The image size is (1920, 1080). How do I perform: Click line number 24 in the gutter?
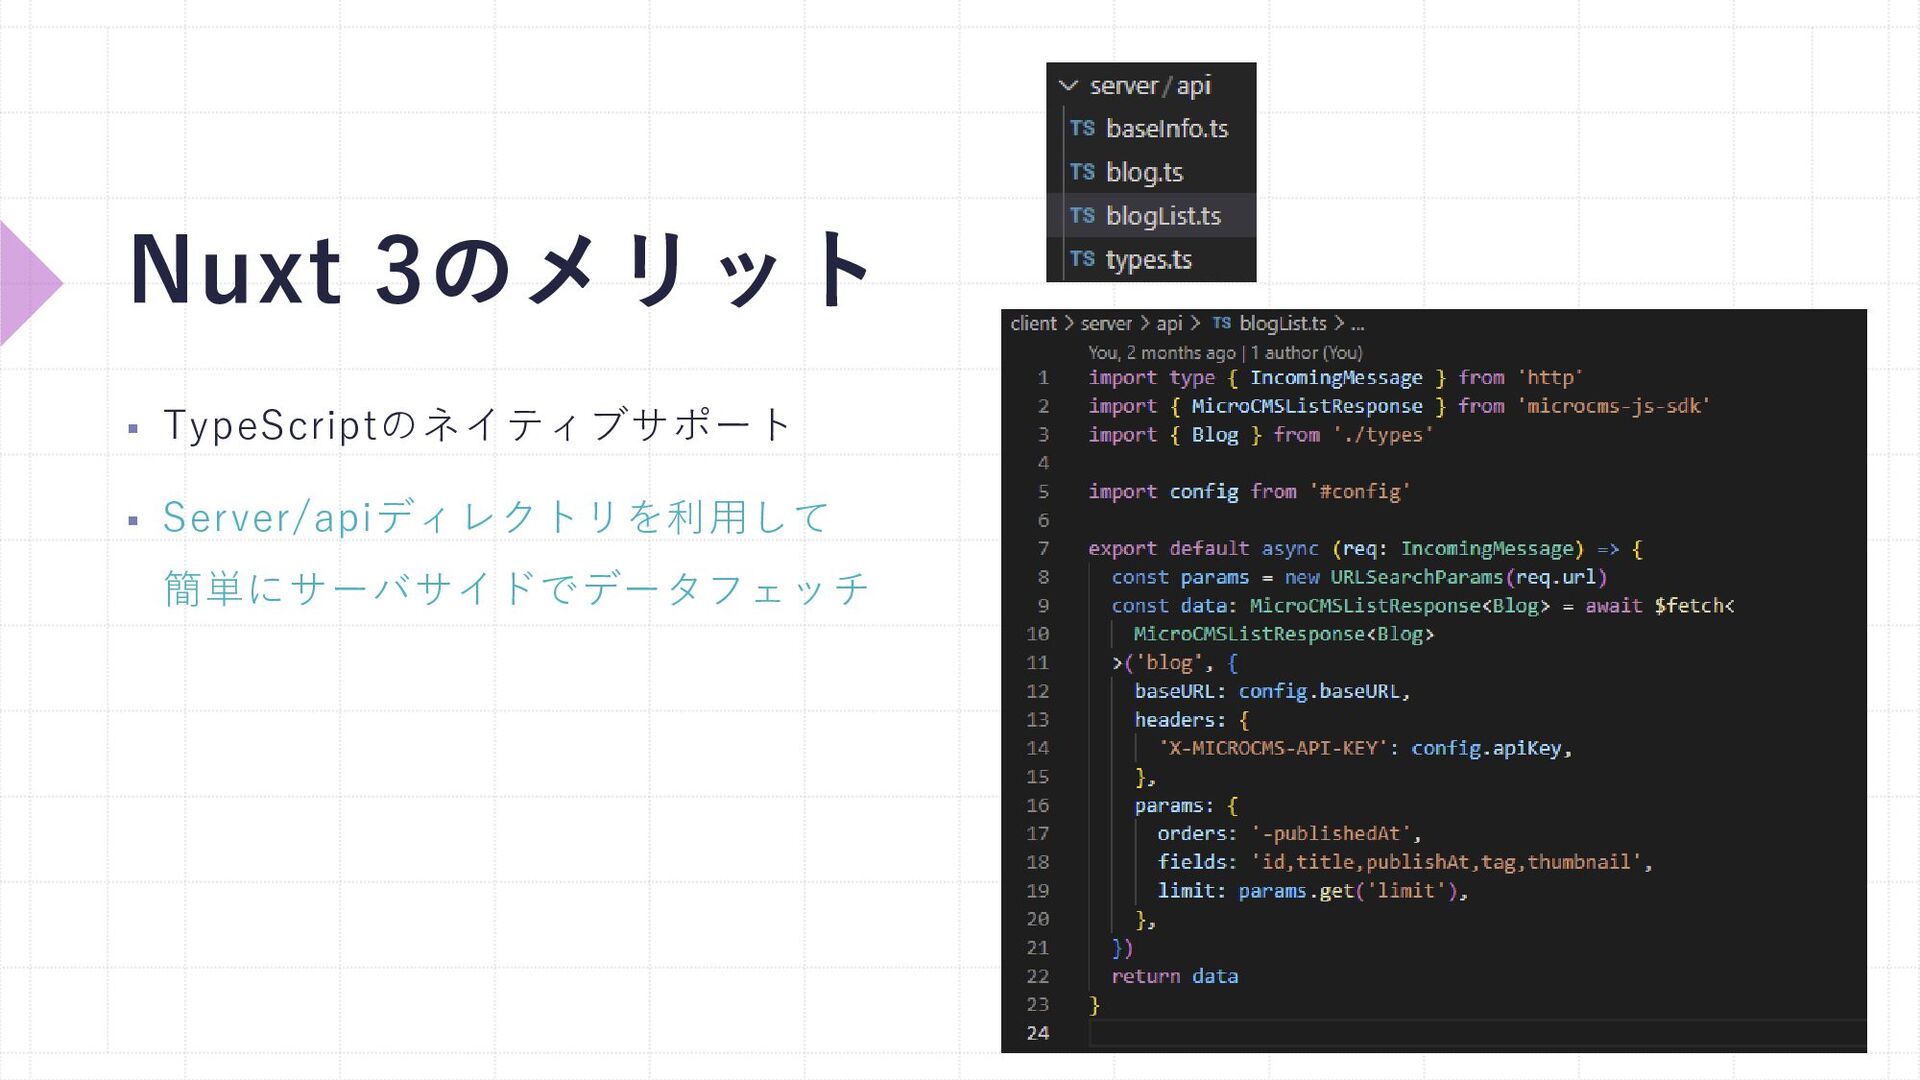pos(1038,1033)
